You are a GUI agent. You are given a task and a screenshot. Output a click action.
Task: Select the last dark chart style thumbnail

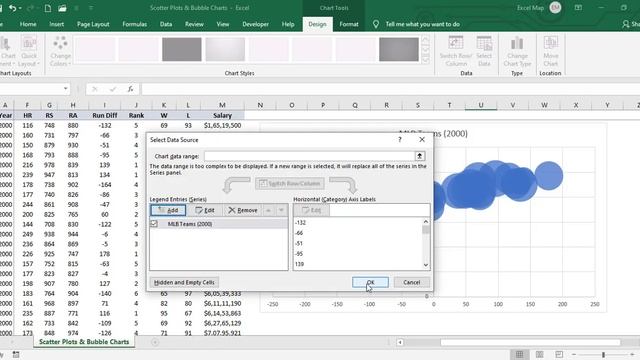coord(399,49)
